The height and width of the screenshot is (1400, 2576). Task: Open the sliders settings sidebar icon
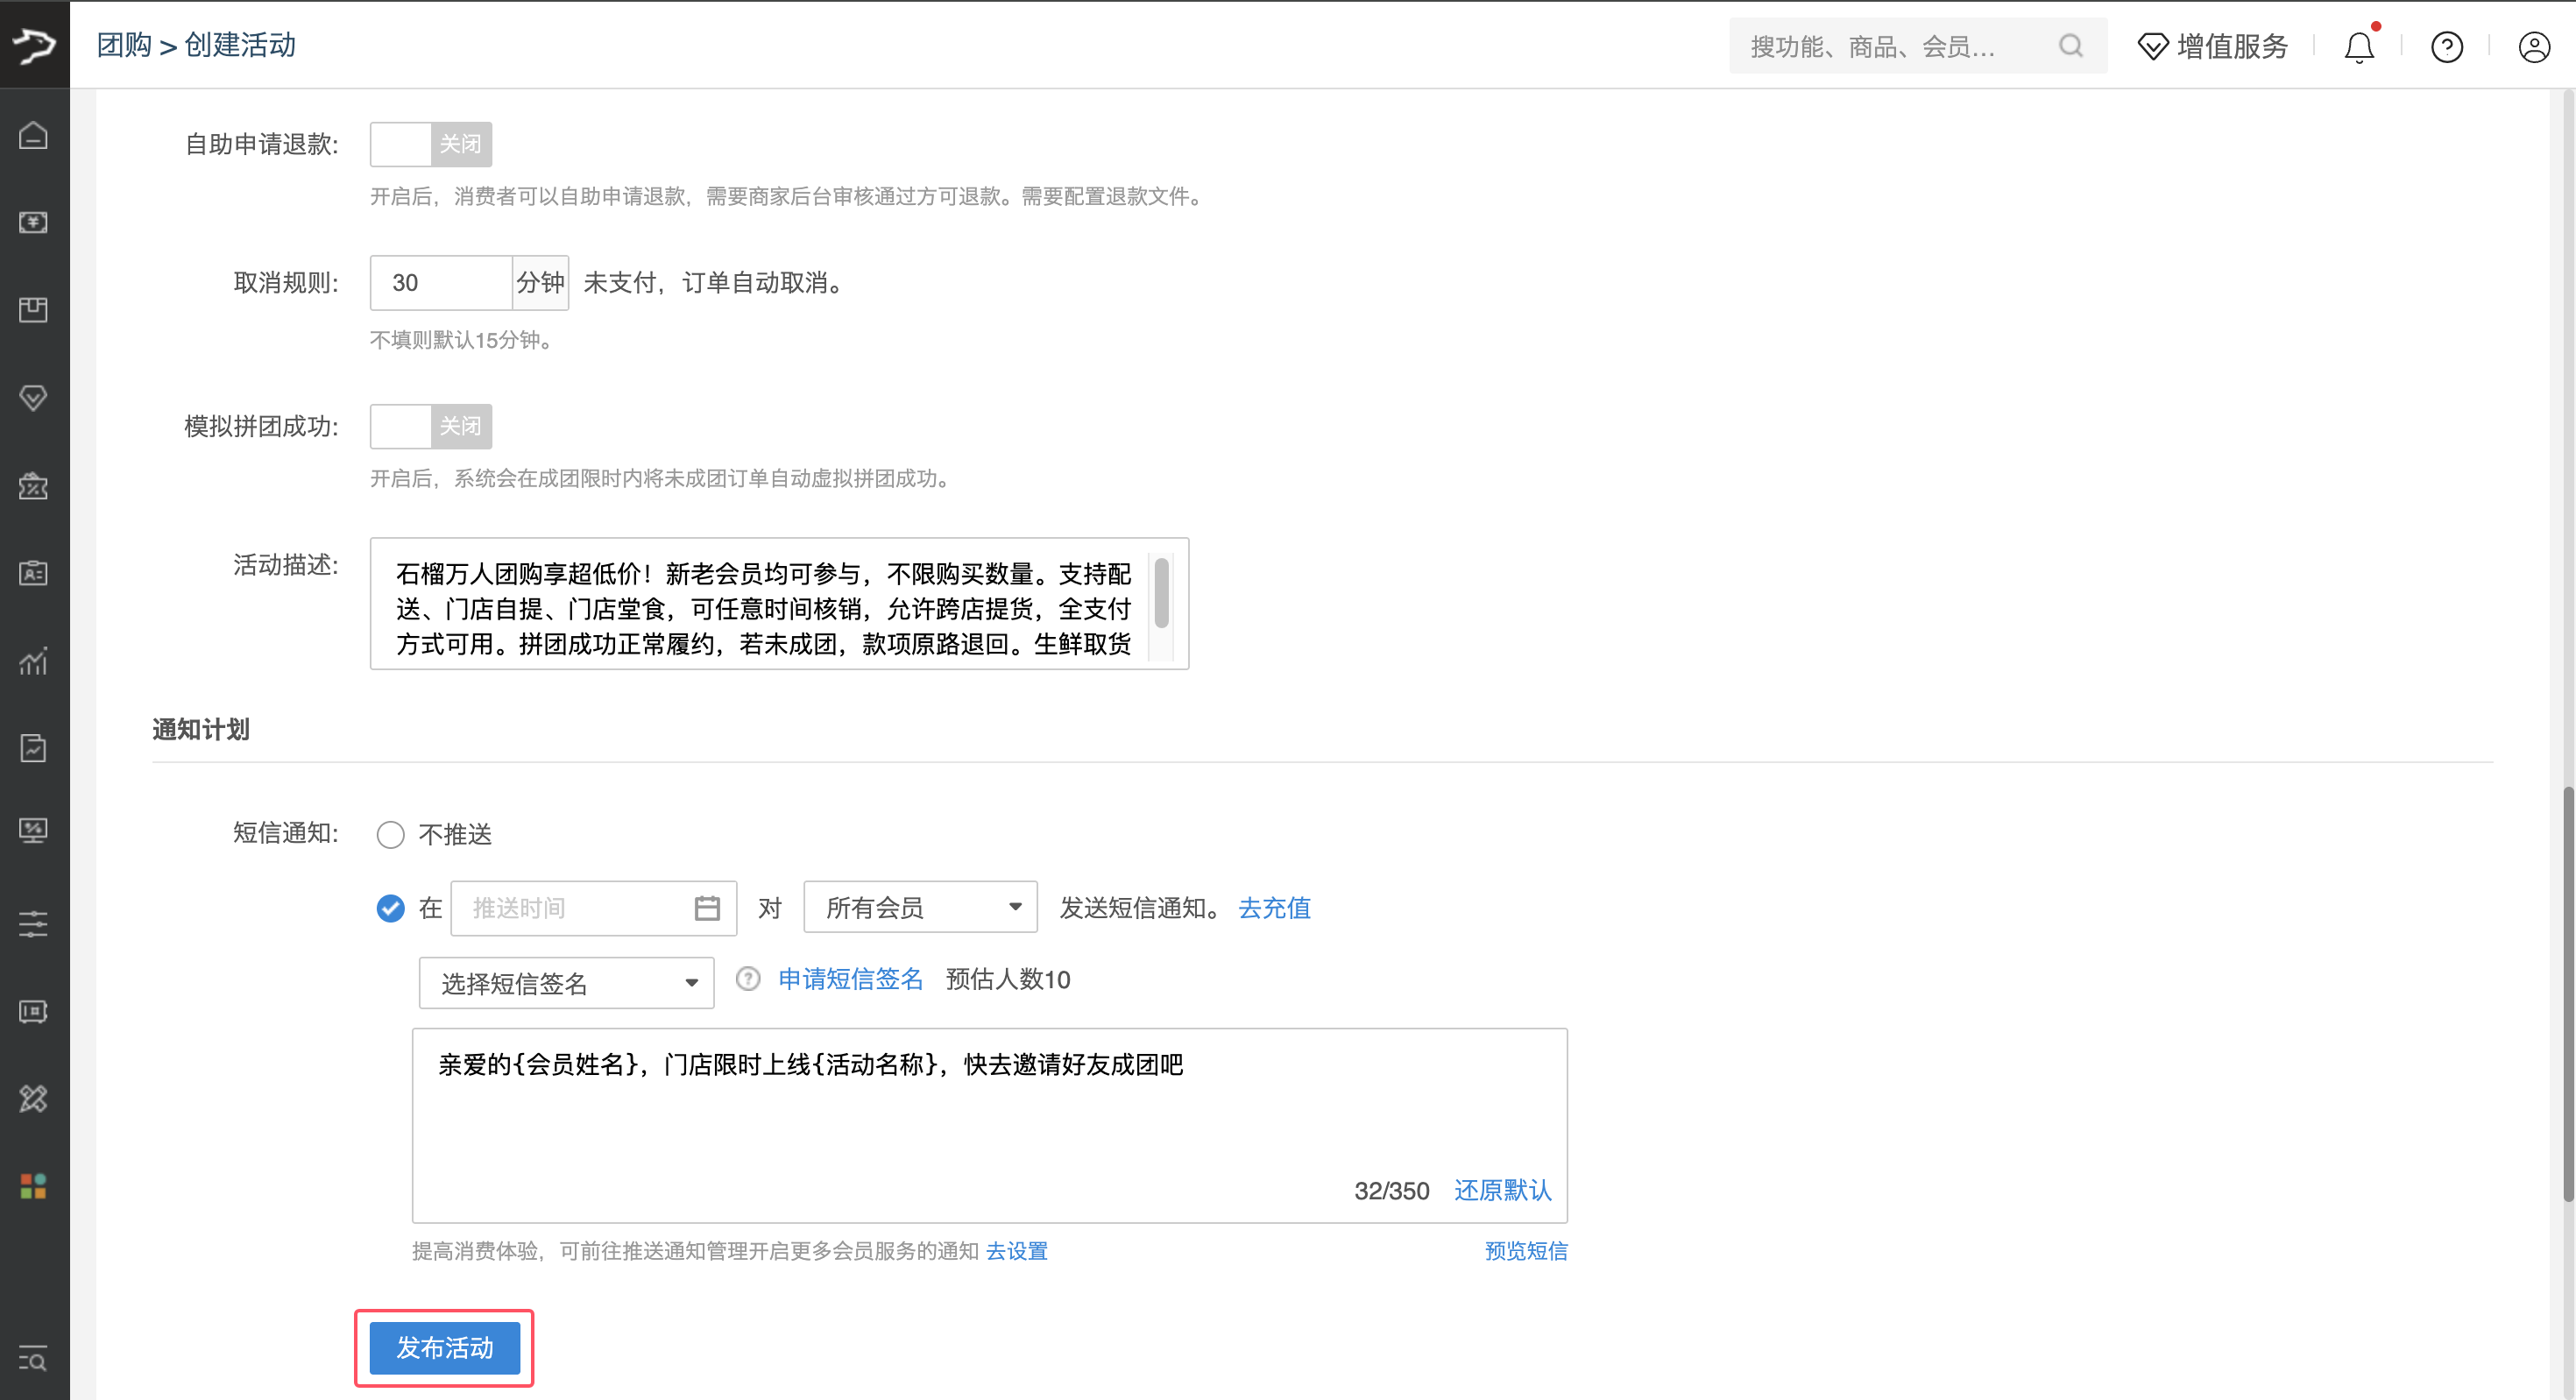tap(34, 924)
